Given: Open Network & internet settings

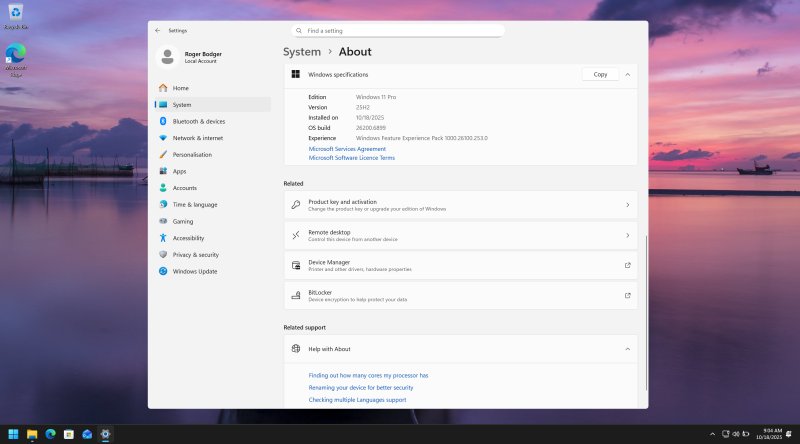Looking at the screenshot, I should pyautogui.click(x=197, y=138).
